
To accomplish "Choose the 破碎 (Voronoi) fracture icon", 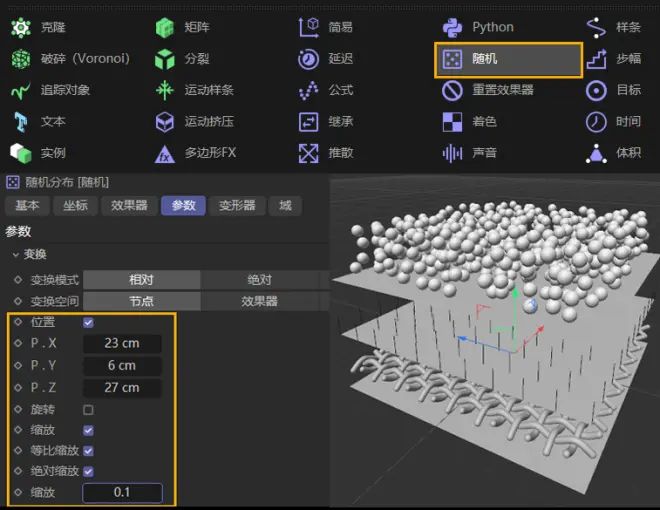I will click(21, 59).
